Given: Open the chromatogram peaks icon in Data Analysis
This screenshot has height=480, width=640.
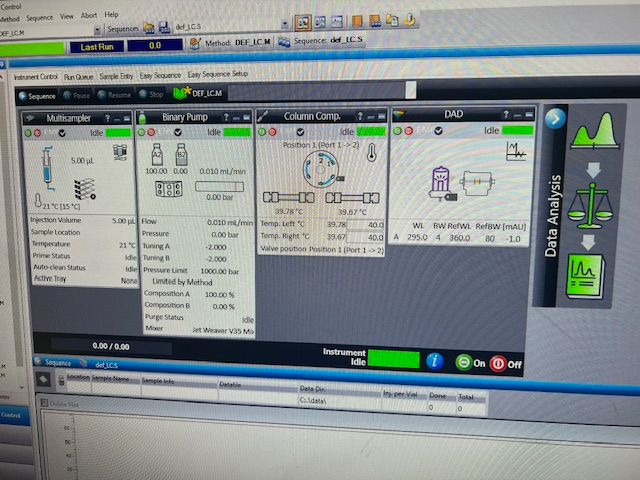Looking at the screenshot, I should click(x=595, y=131).
